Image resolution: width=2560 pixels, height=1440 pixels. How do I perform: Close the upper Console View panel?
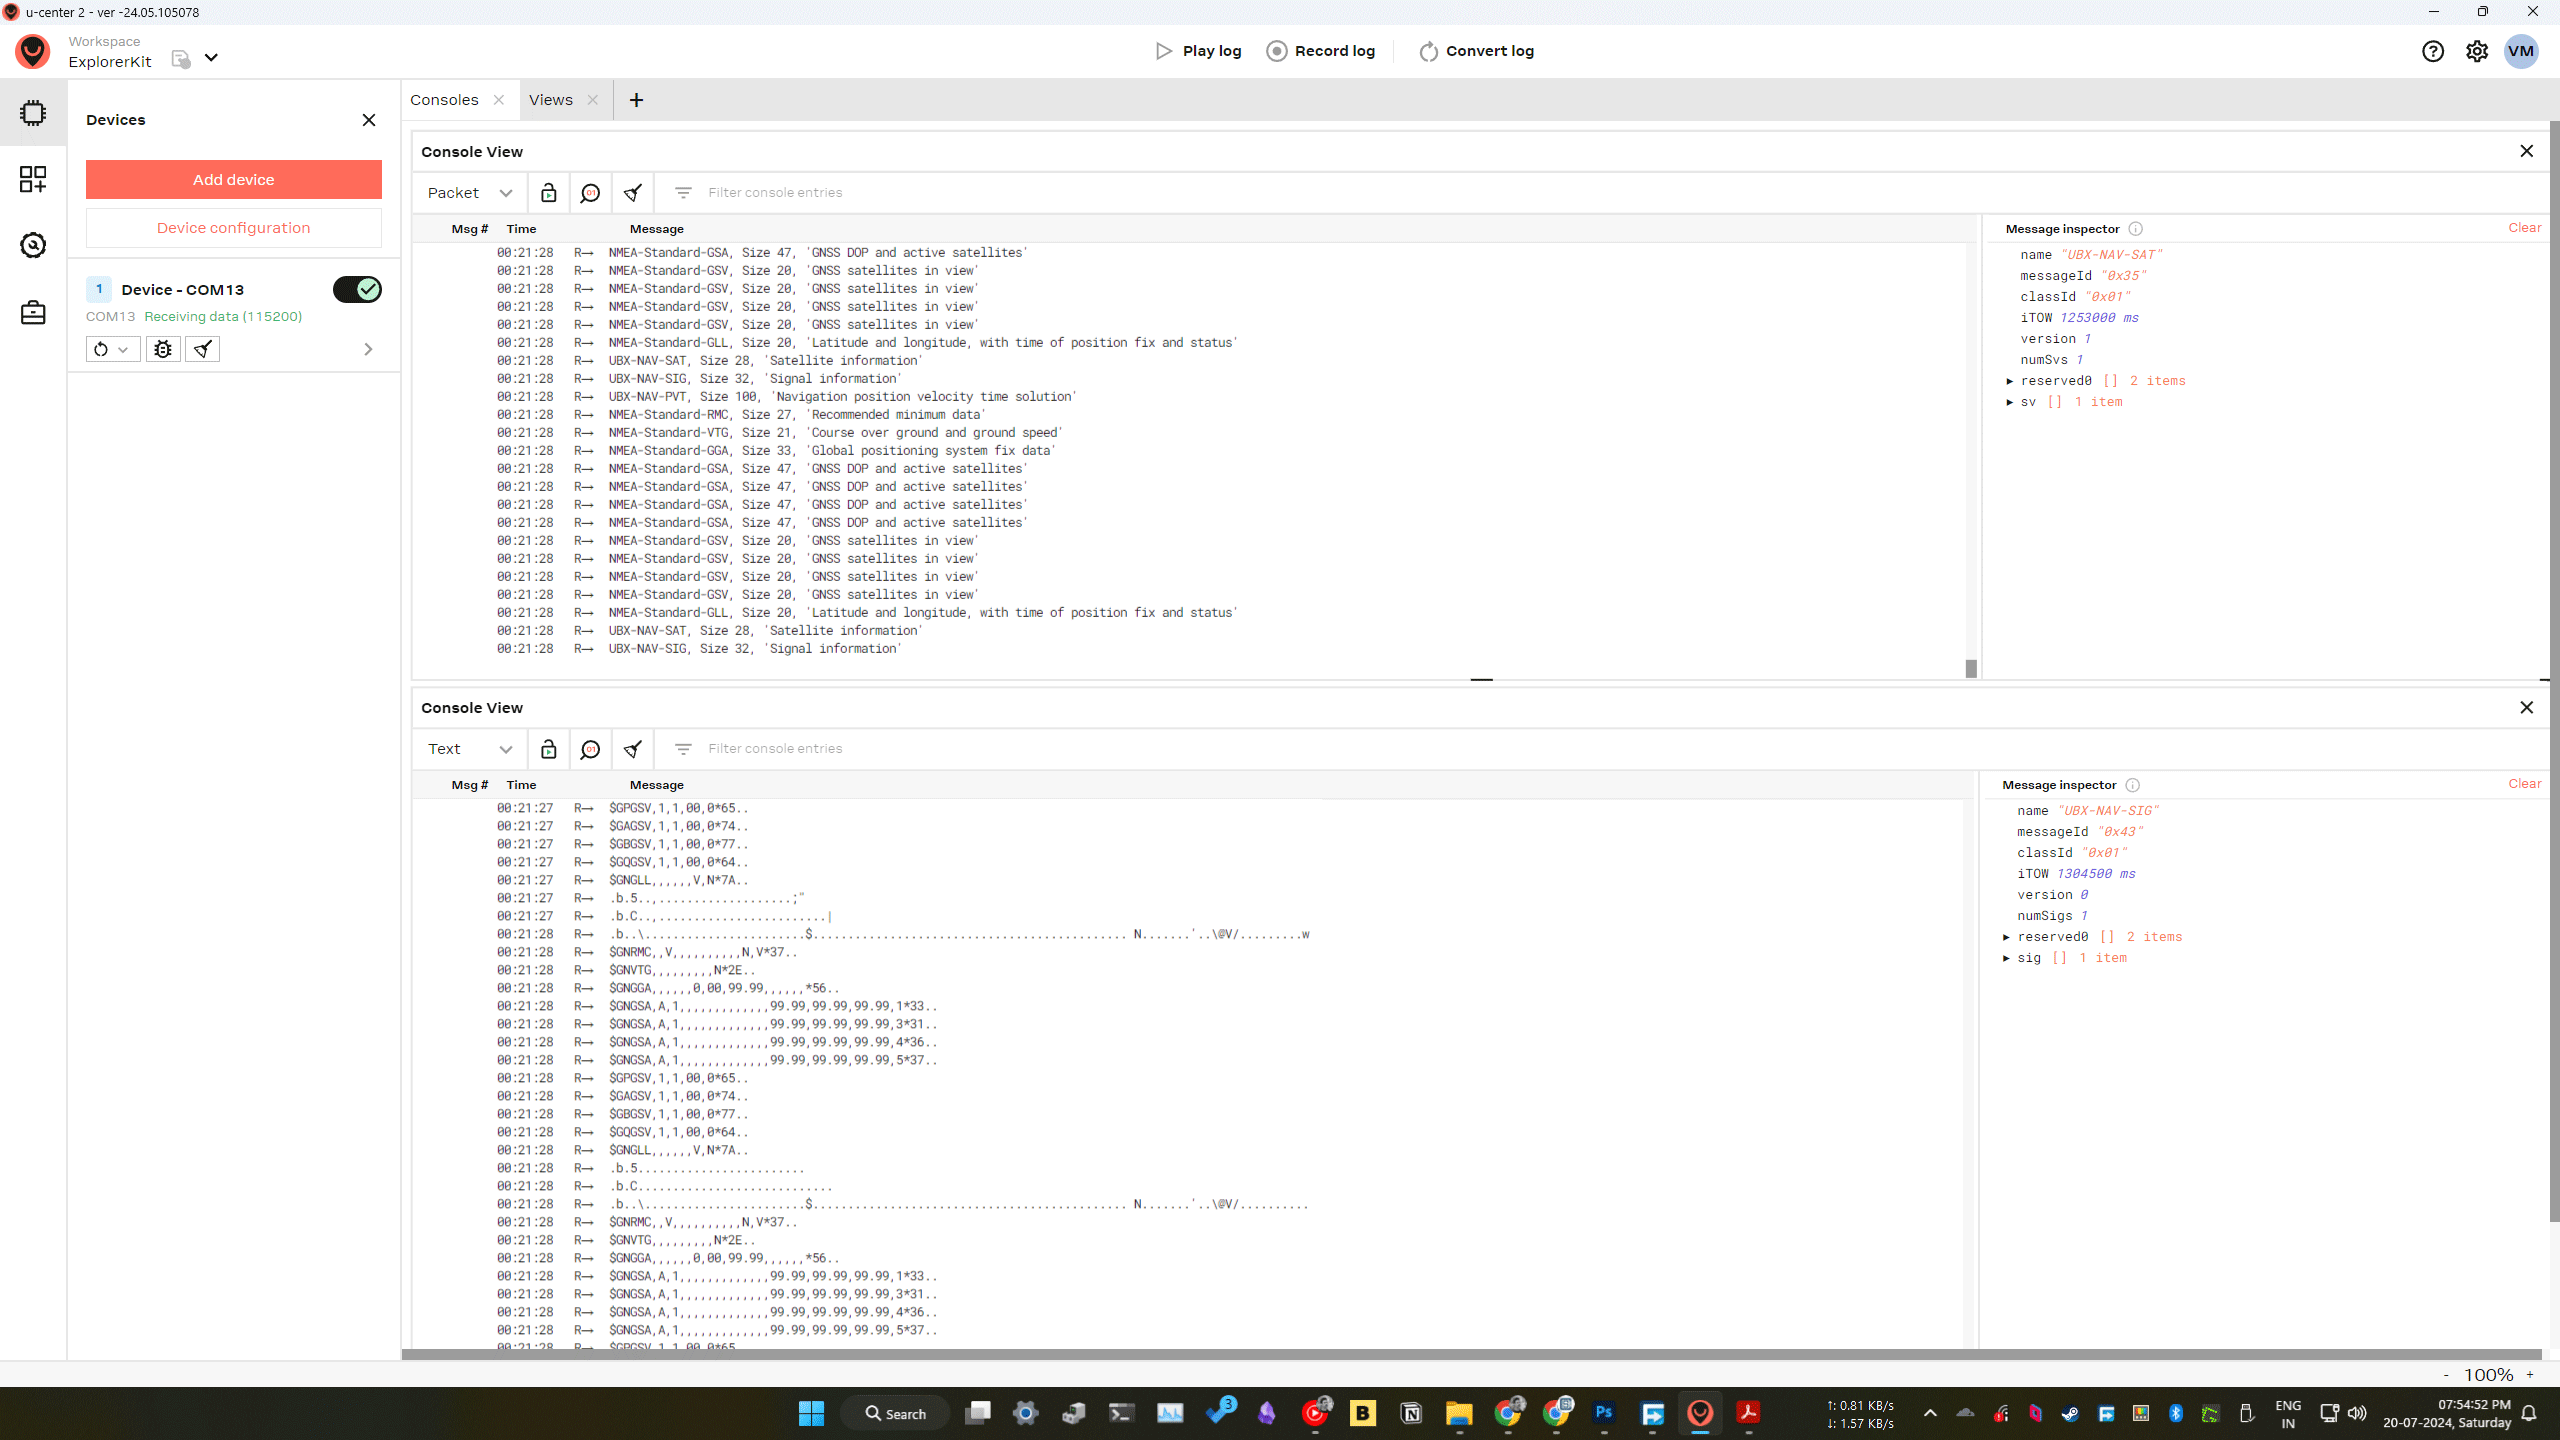coord(2527,151)
